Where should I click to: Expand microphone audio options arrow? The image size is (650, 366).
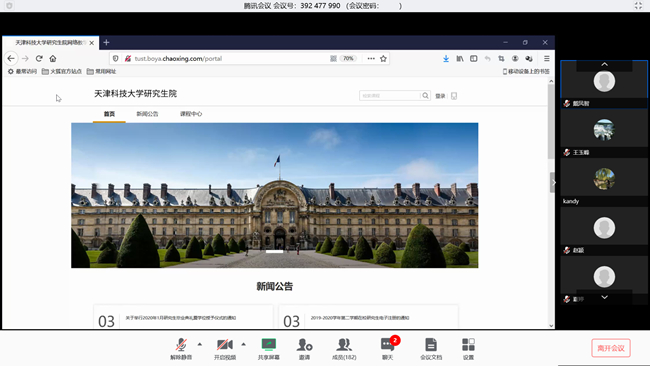pos(200,344)
